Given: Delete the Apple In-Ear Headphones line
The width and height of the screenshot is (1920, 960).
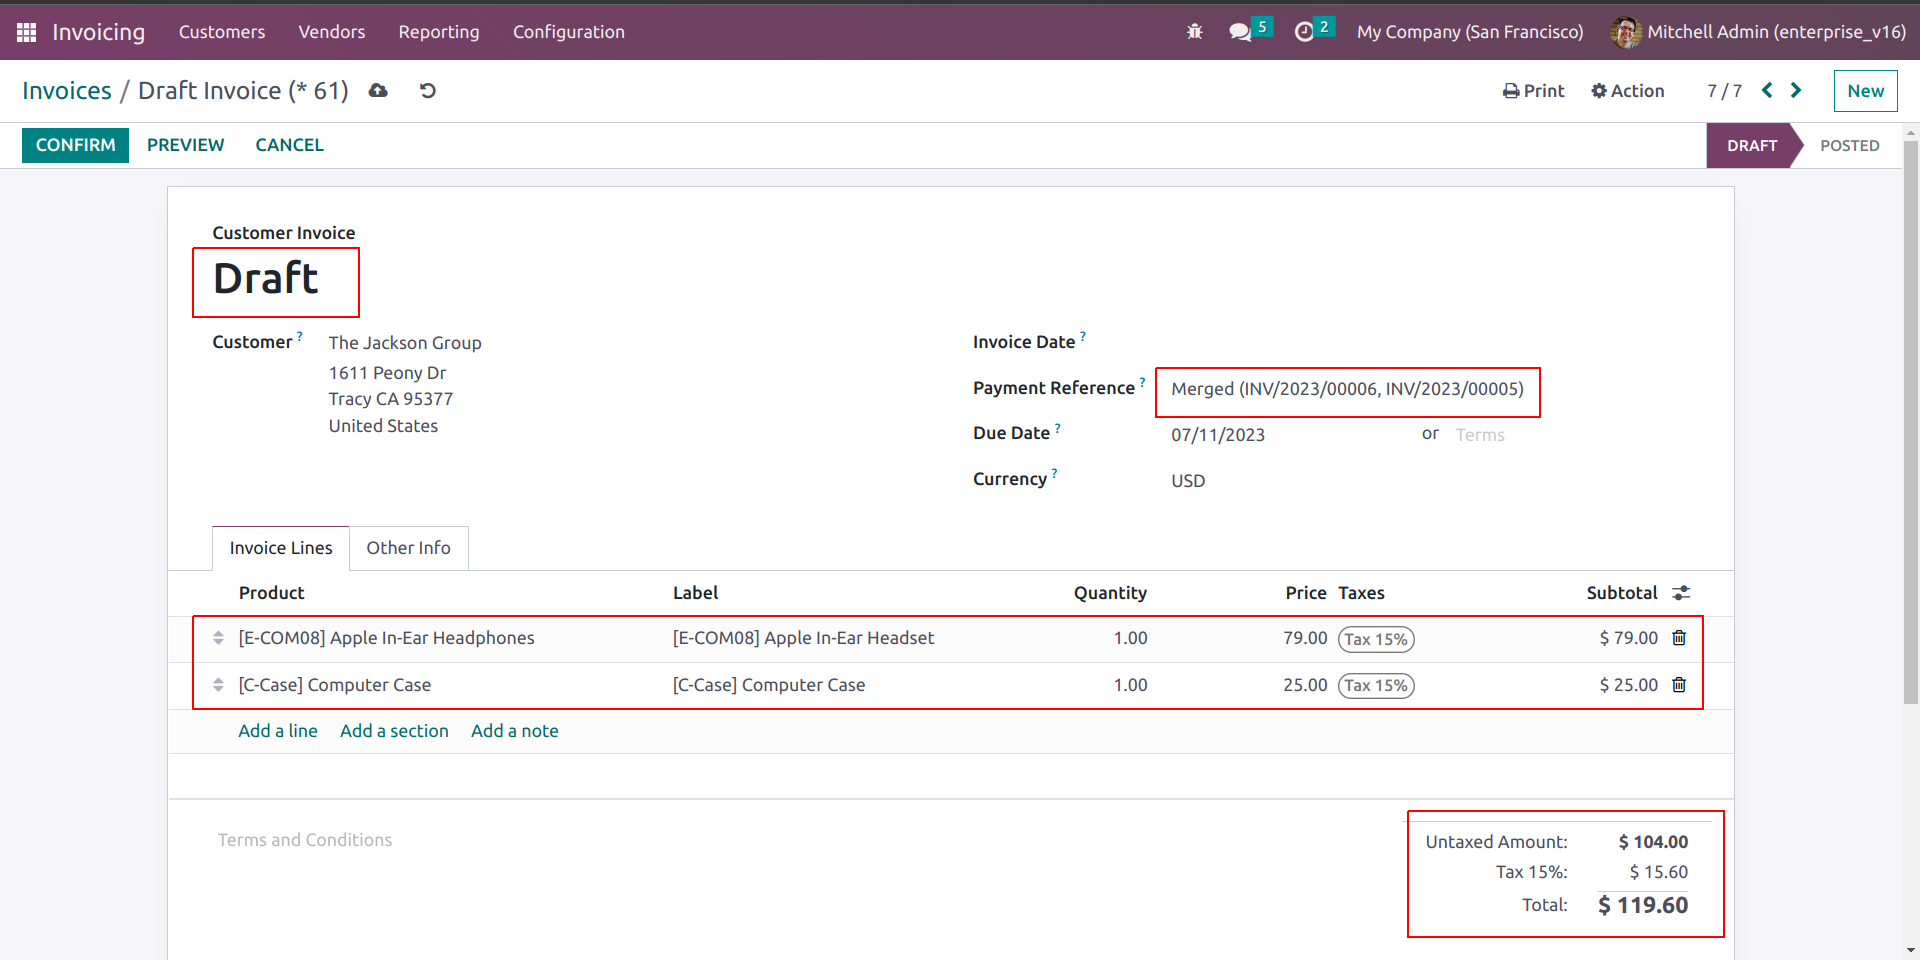Looking at the screenshot, I should coord(1679,638).
